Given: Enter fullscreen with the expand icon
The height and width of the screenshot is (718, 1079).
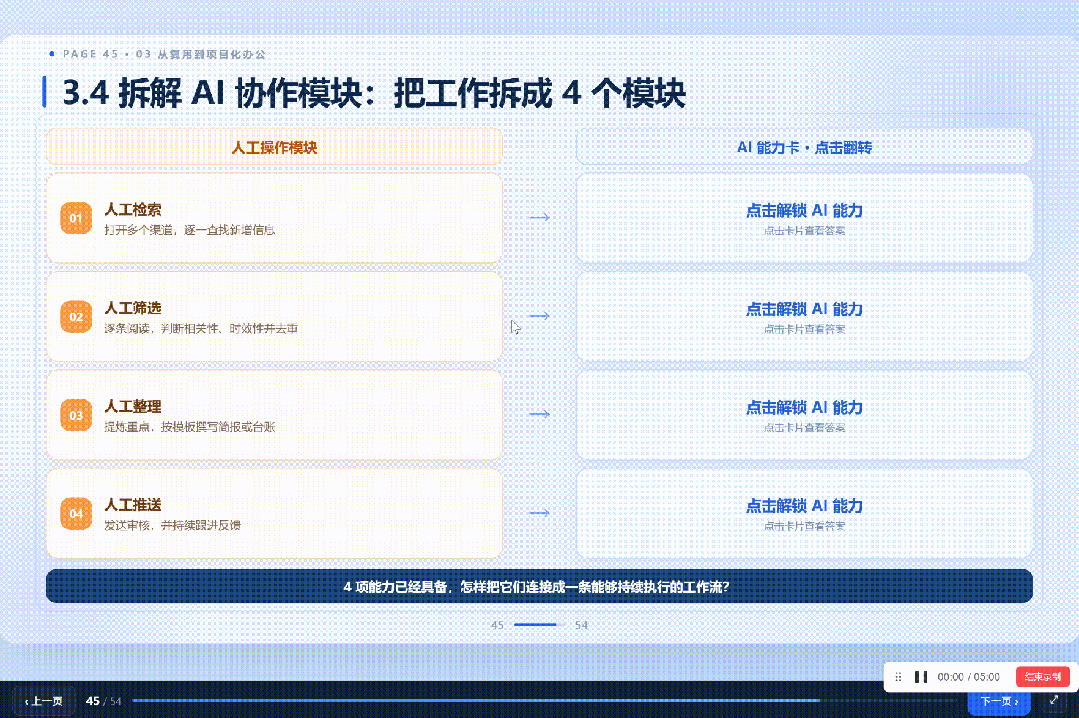Looking at the screenshot, I should coord(1054,700).
